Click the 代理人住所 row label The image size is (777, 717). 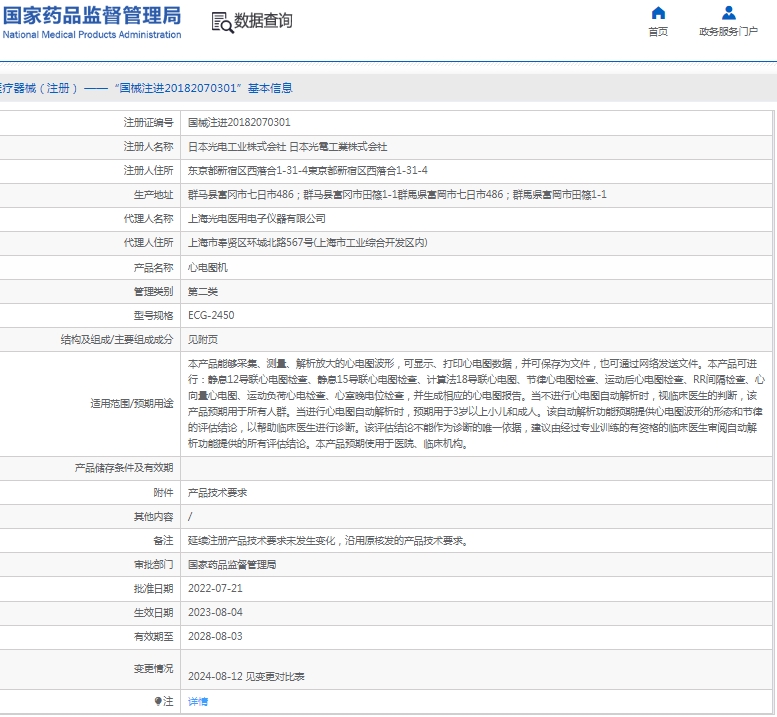click(x=149, y=242)
